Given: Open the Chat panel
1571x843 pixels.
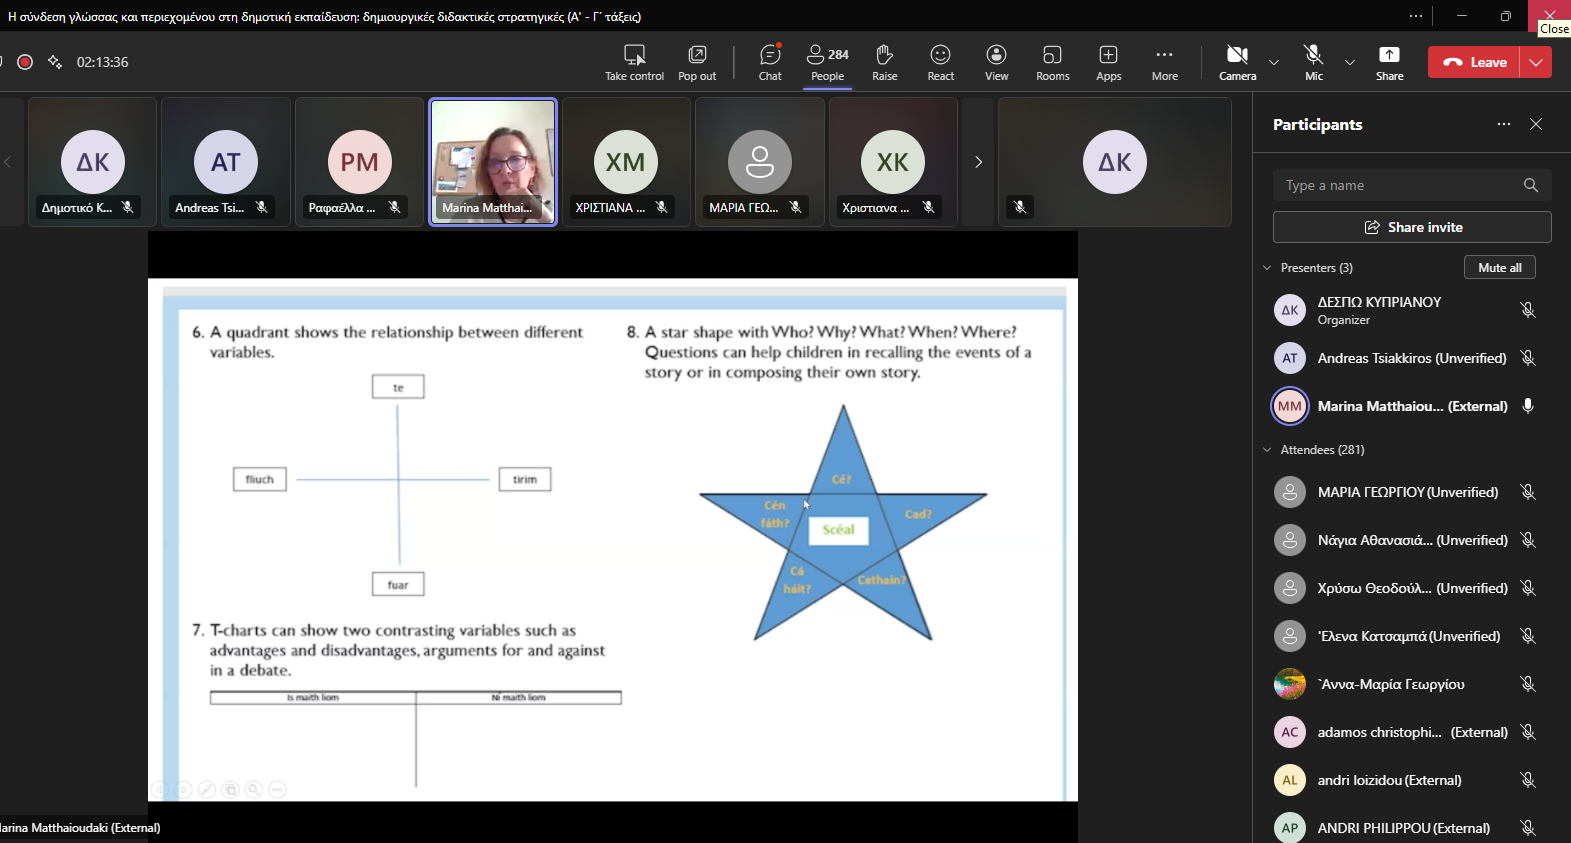Looking at the screenshot, I should point(770,62).
